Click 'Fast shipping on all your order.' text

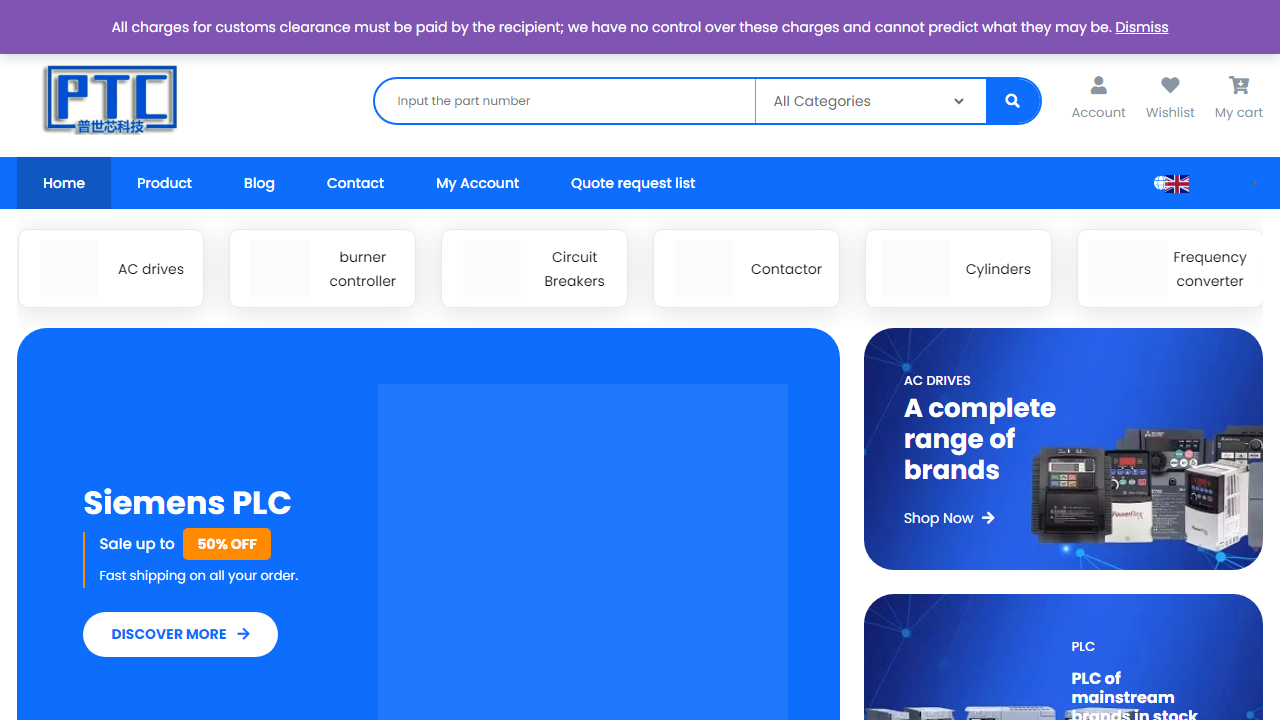click(x=199, y=576)
